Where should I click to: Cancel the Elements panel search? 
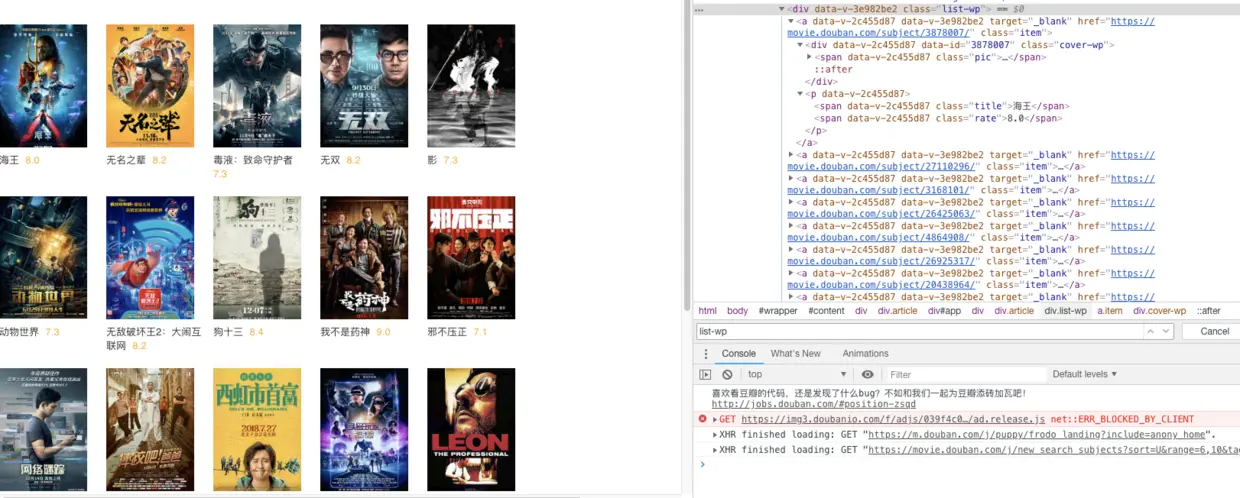[x=1214, y=331]
